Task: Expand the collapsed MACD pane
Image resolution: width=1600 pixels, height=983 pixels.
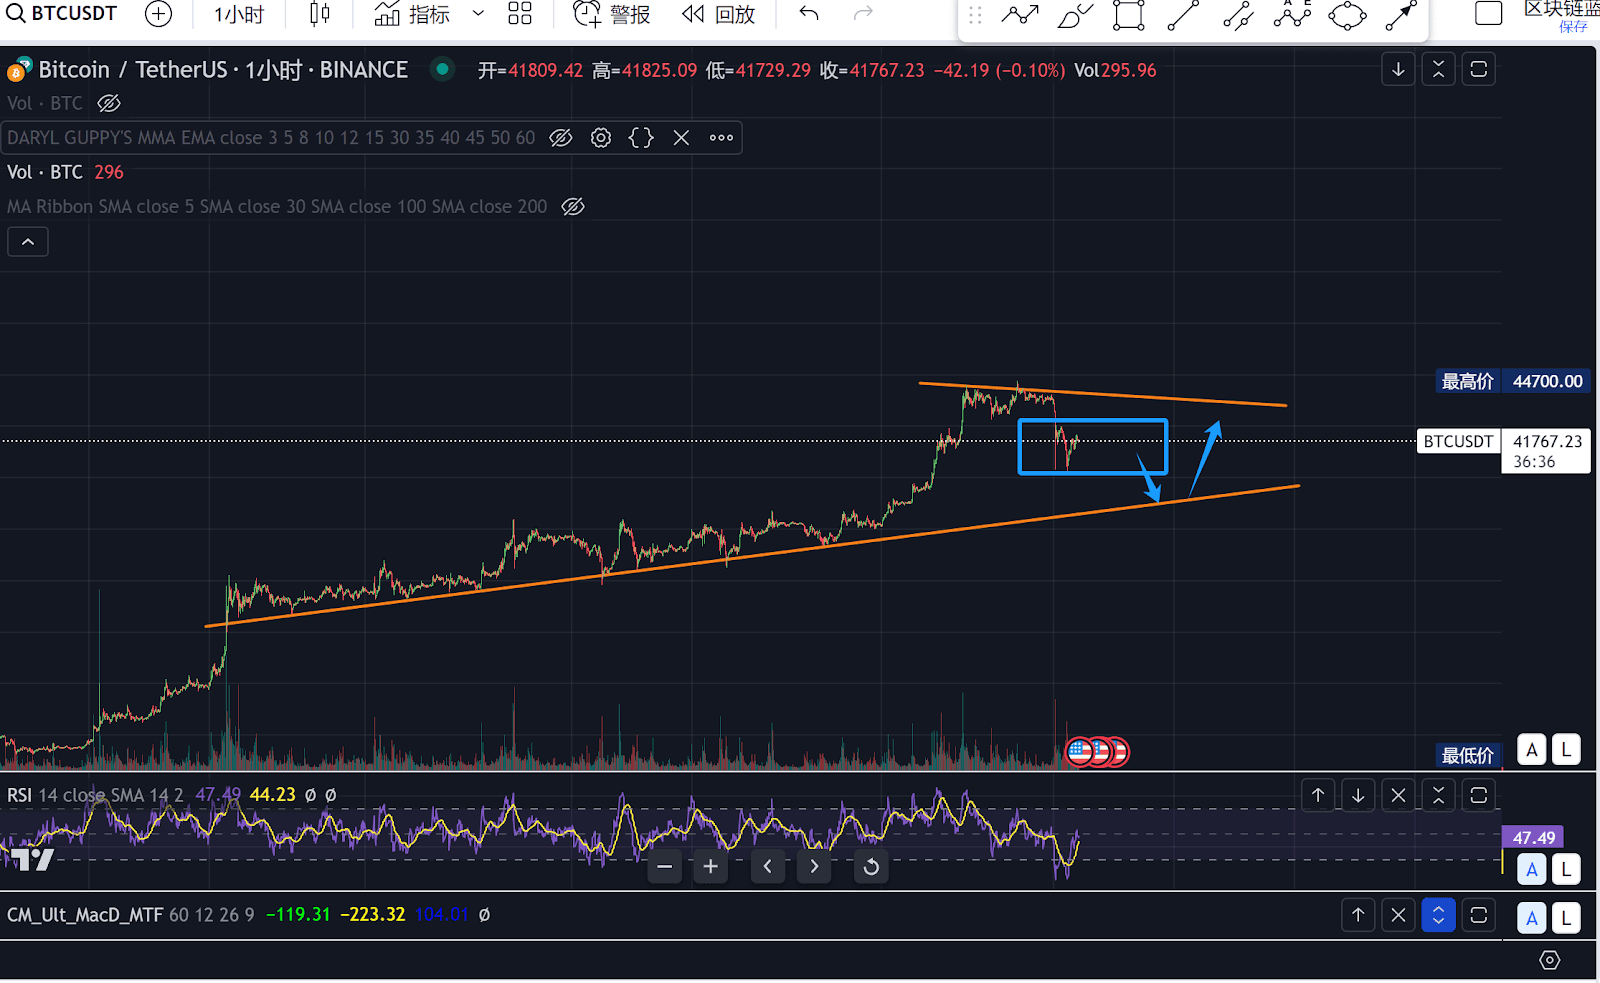Action: [1438, 915]
